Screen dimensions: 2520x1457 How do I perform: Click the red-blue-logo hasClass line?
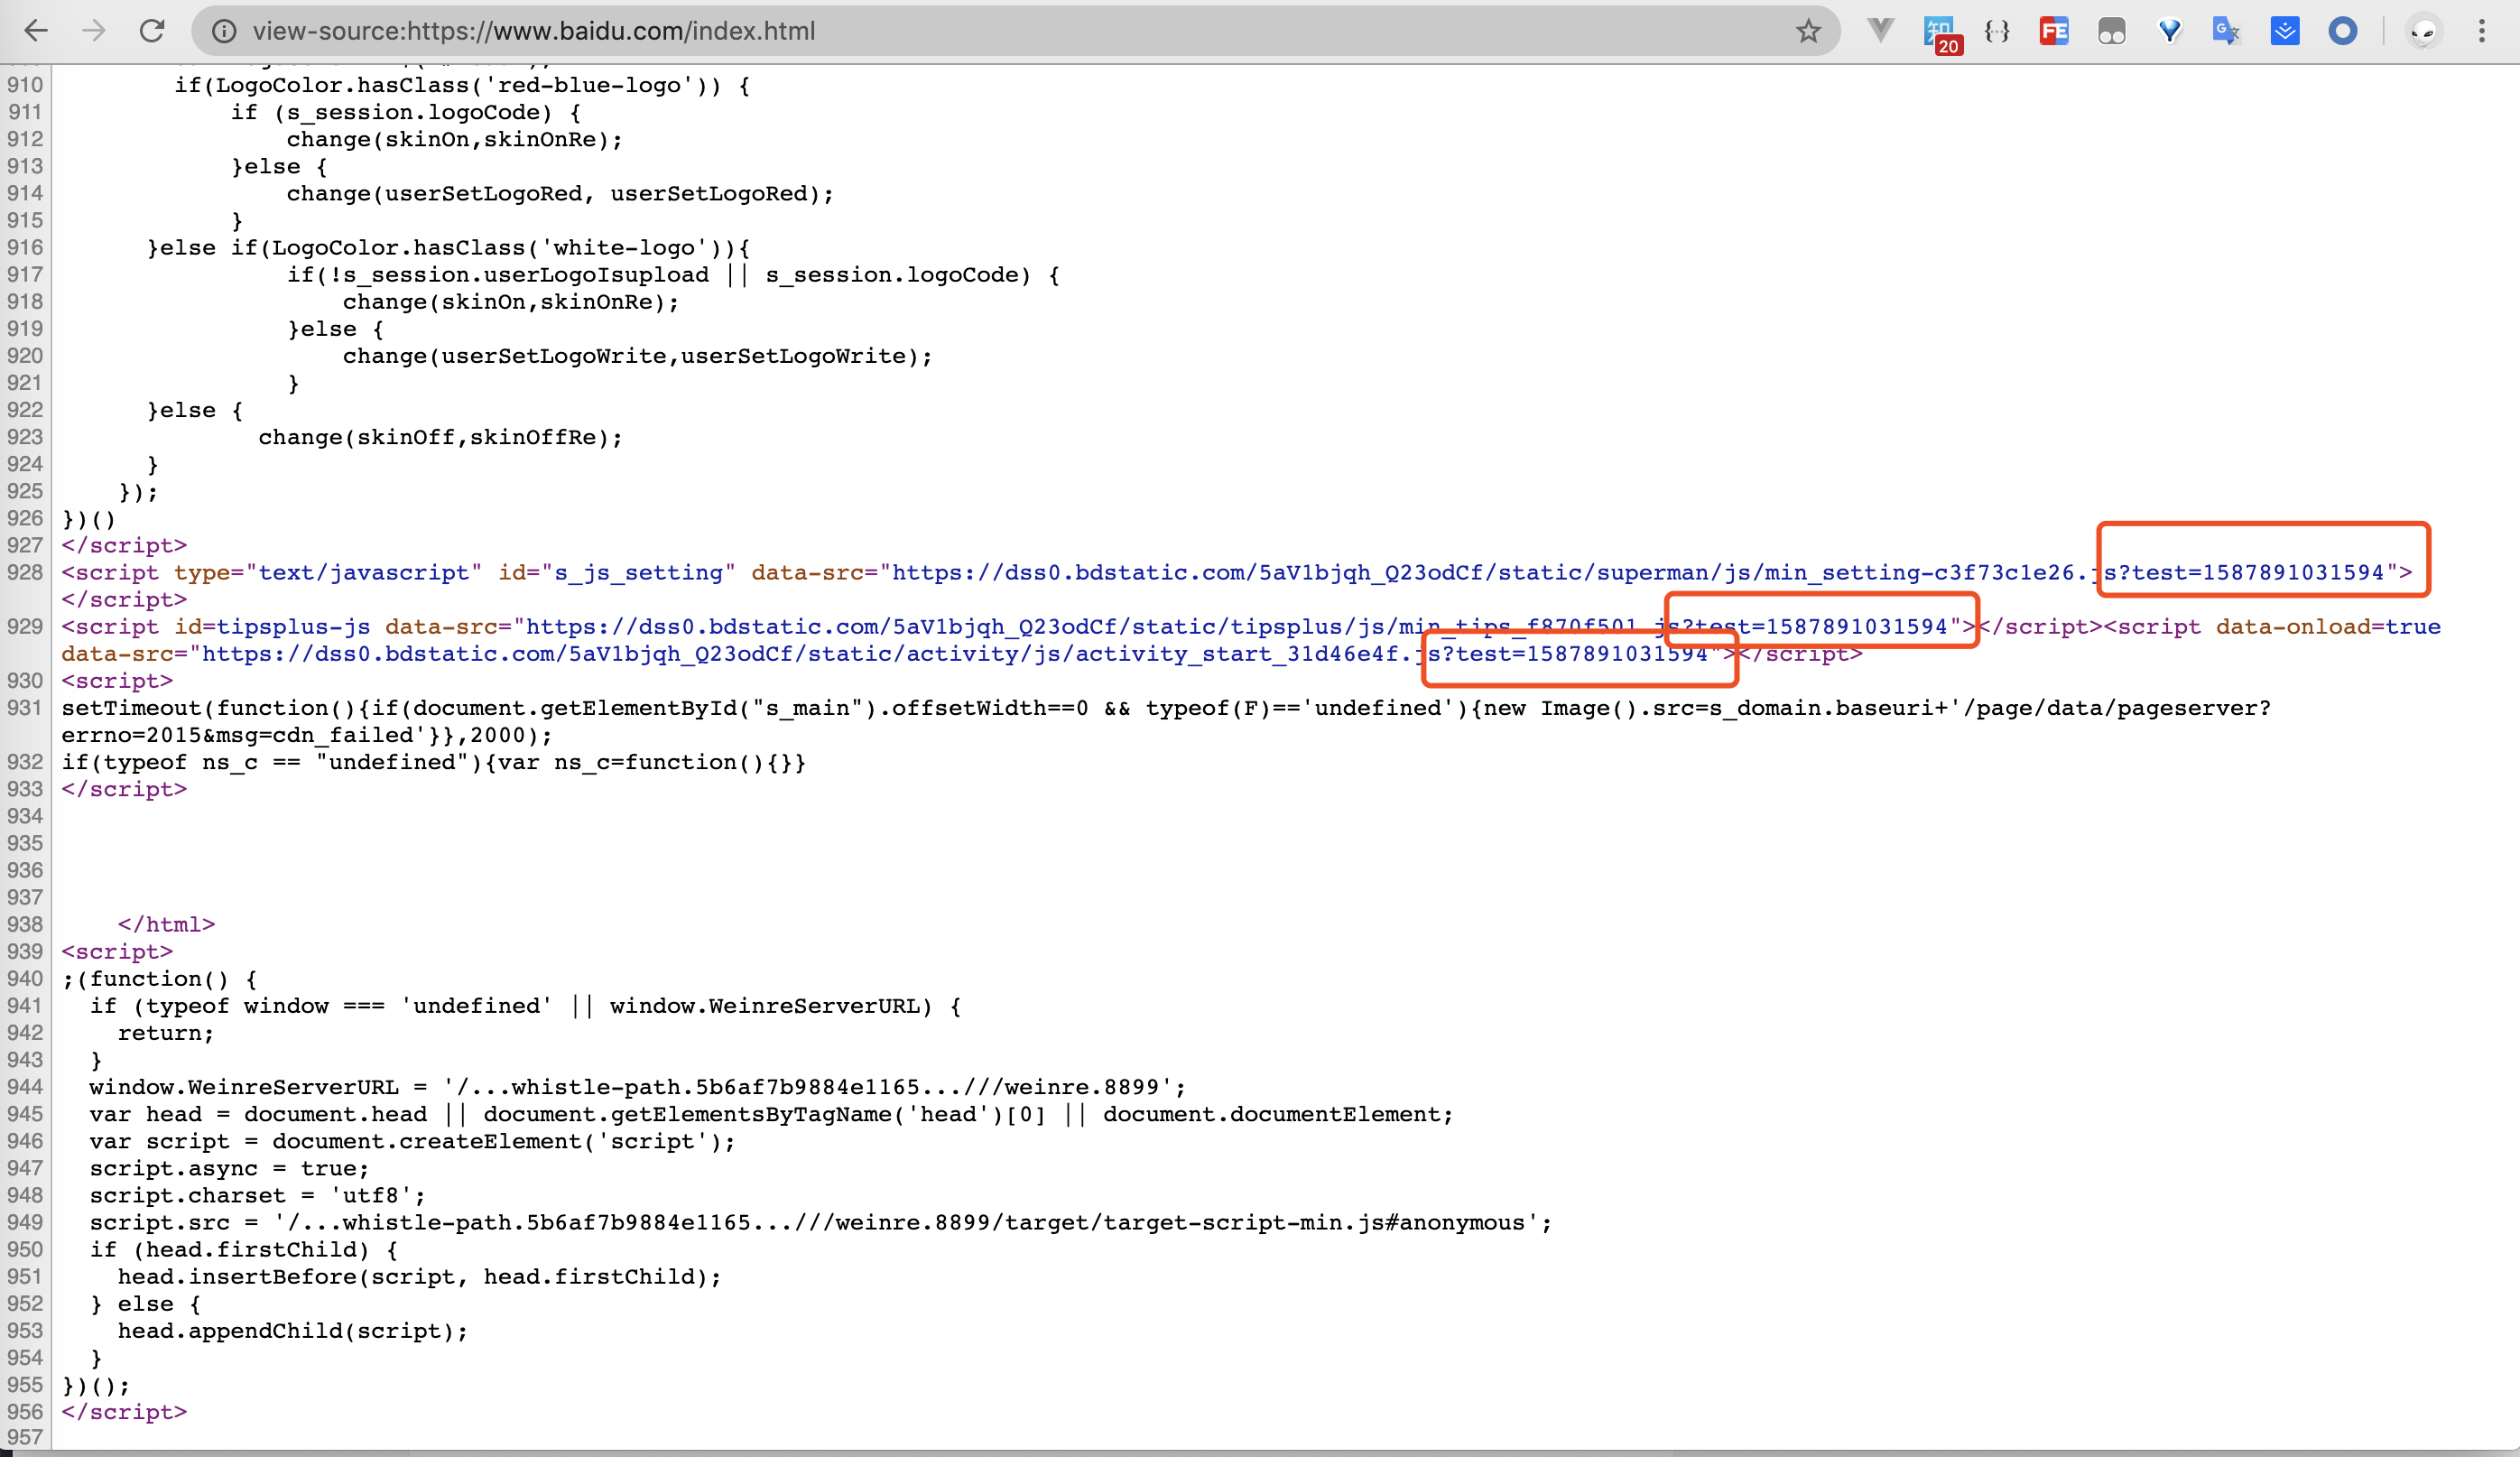[462, 85]
